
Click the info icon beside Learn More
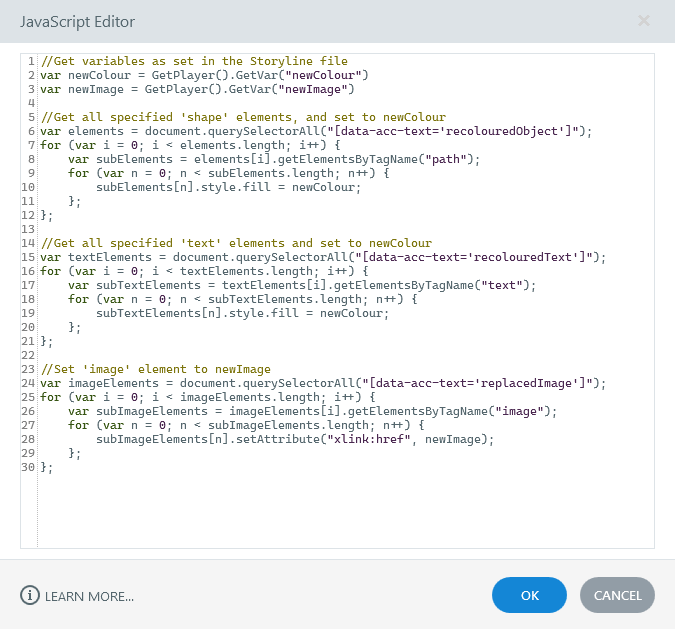point(30,595)
